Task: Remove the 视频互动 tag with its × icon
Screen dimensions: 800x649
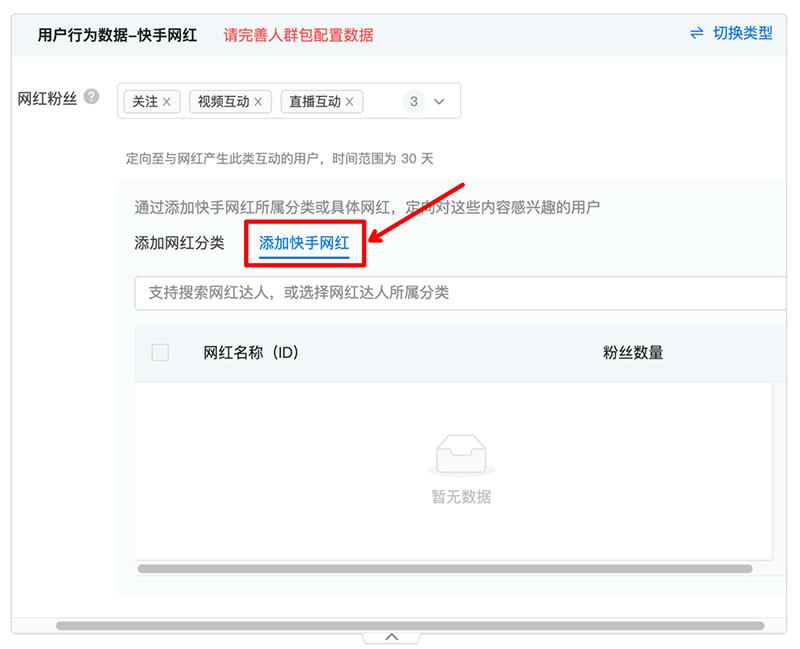Action: pyautogui.click(x=258, y=102)
